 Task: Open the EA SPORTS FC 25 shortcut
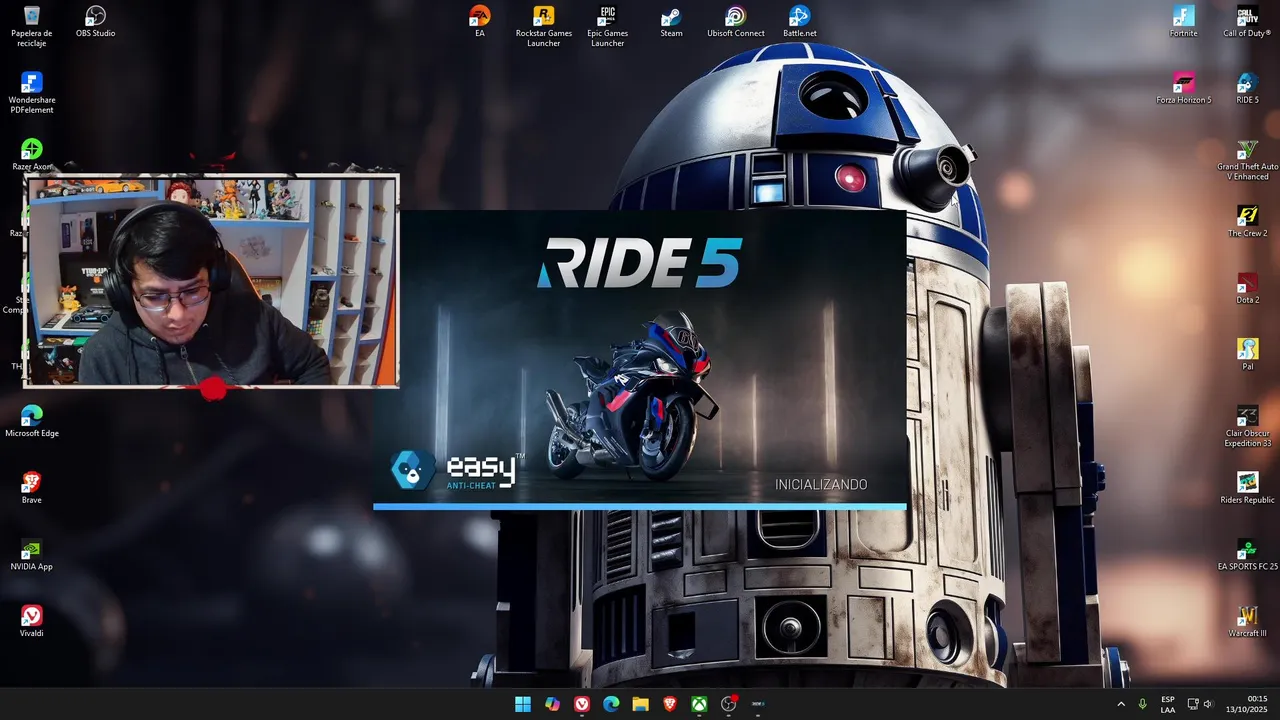coord(1248,555)
